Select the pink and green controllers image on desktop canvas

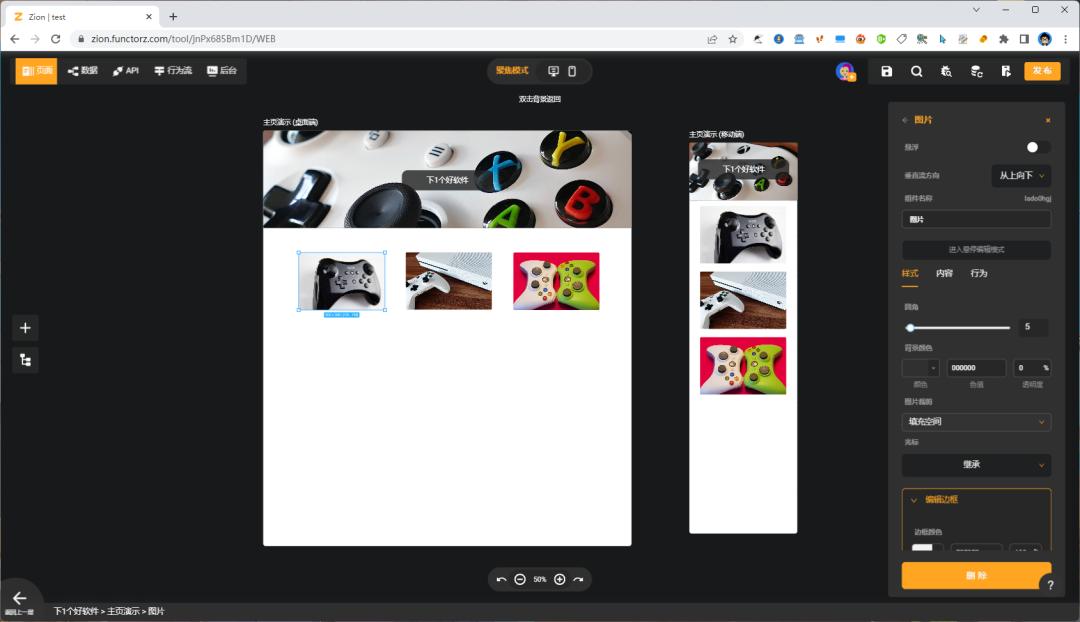(x=556, y=281)
